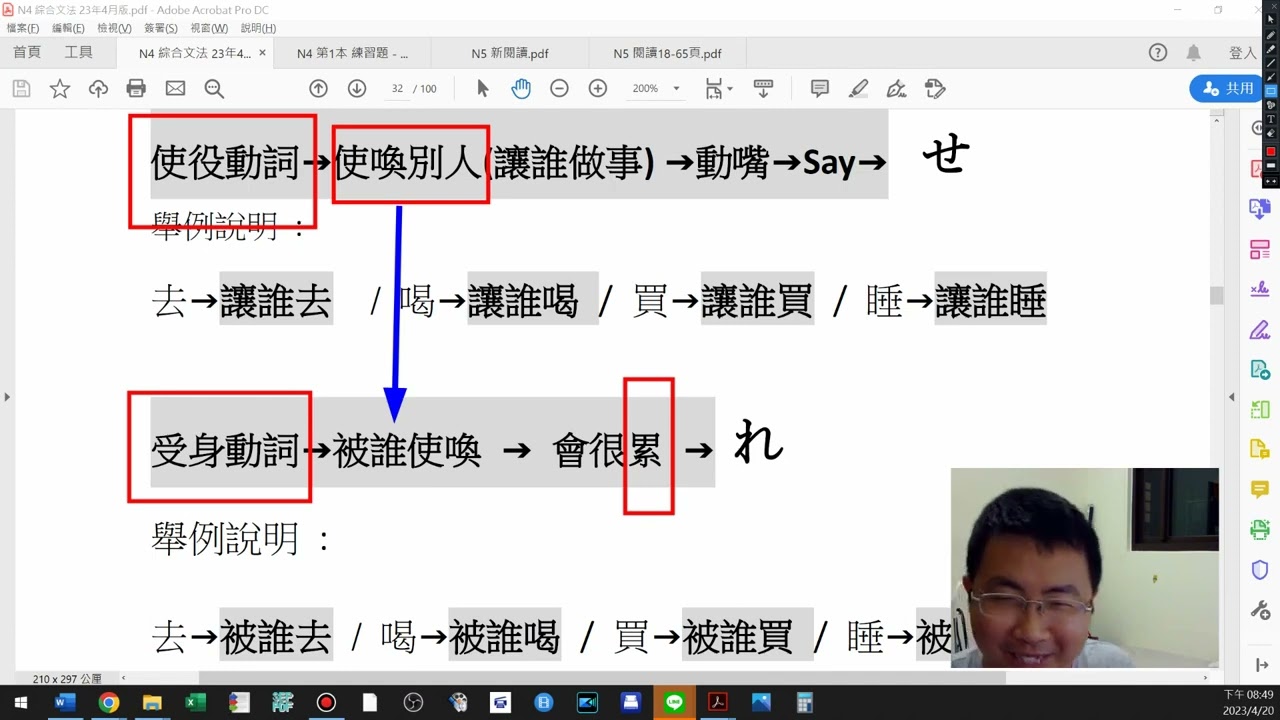Click the webcam video thumbnail
Screen dimensions: 1280x720
click(1084, 568)
